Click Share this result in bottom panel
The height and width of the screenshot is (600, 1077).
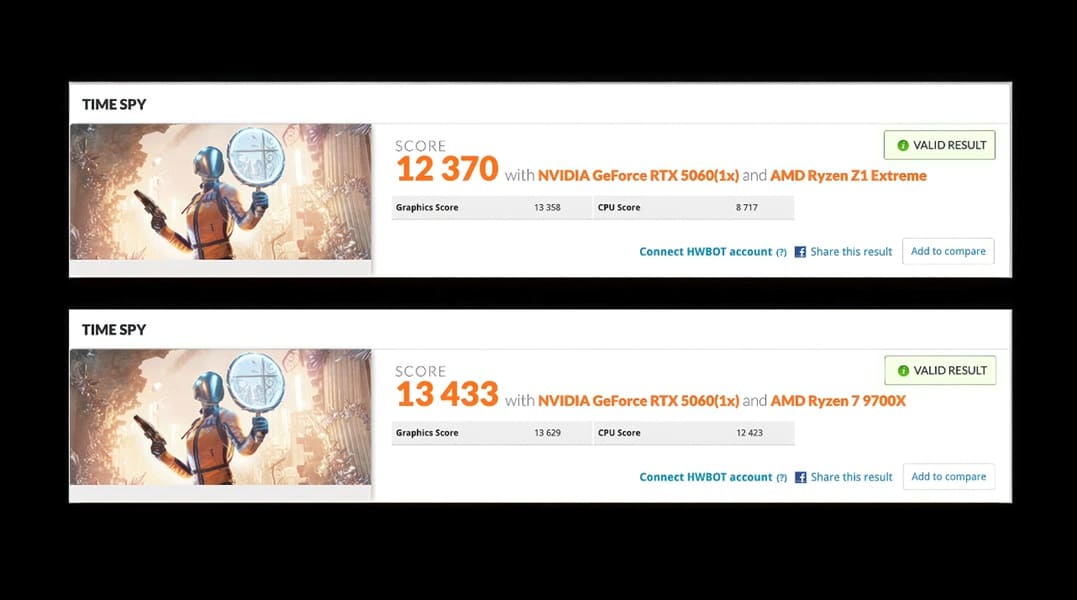click(x=851, y=477)
